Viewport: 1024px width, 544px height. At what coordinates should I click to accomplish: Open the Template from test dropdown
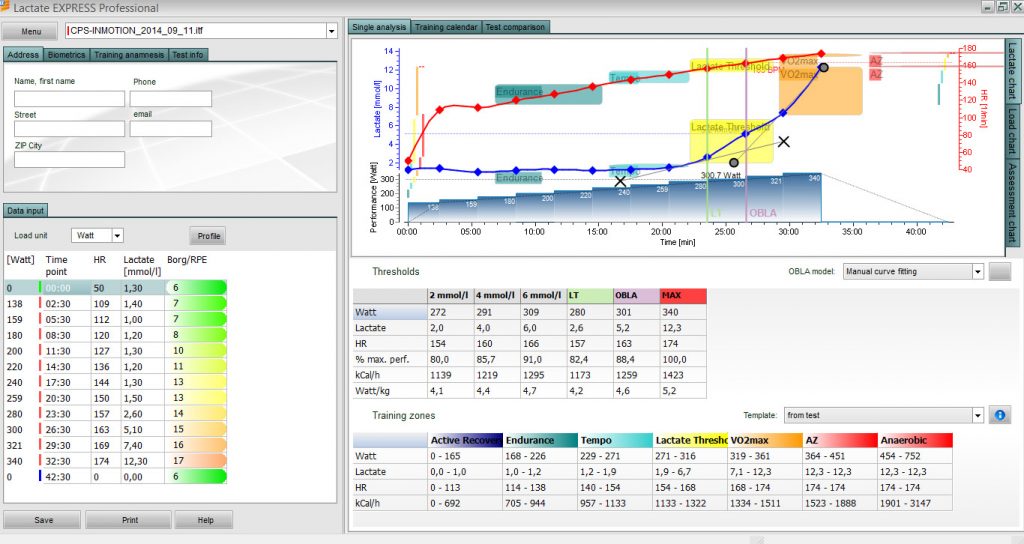(x=978, y=415)
